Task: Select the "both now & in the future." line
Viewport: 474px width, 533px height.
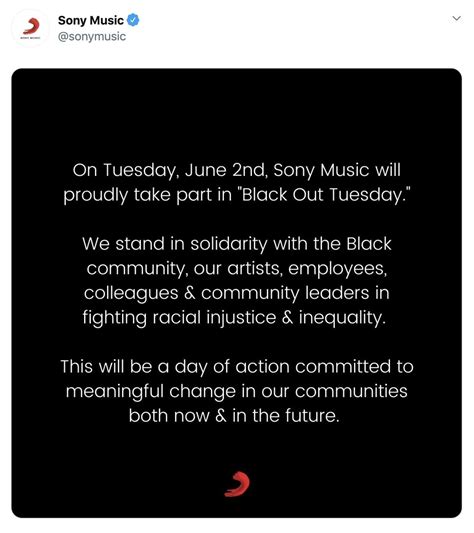Action: (x=234, y=416)
